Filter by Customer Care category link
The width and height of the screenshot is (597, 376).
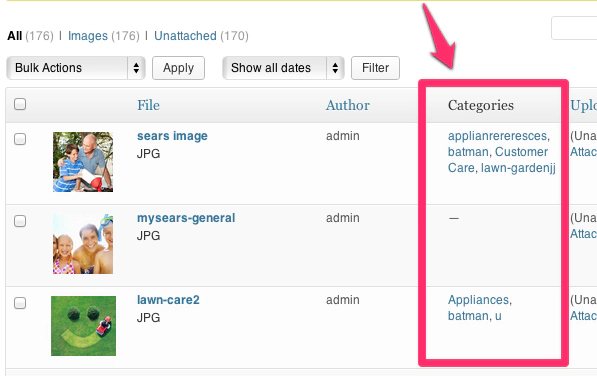click(x=498, y=160)
